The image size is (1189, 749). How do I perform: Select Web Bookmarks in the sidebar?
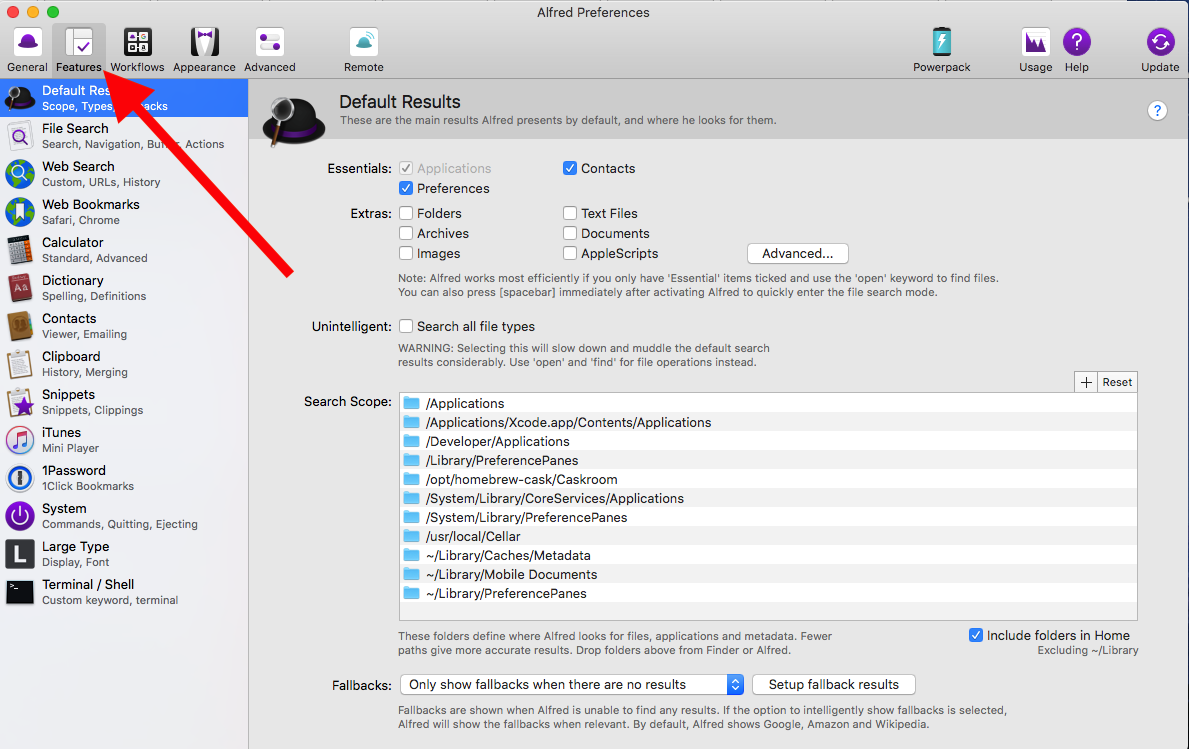124,212
